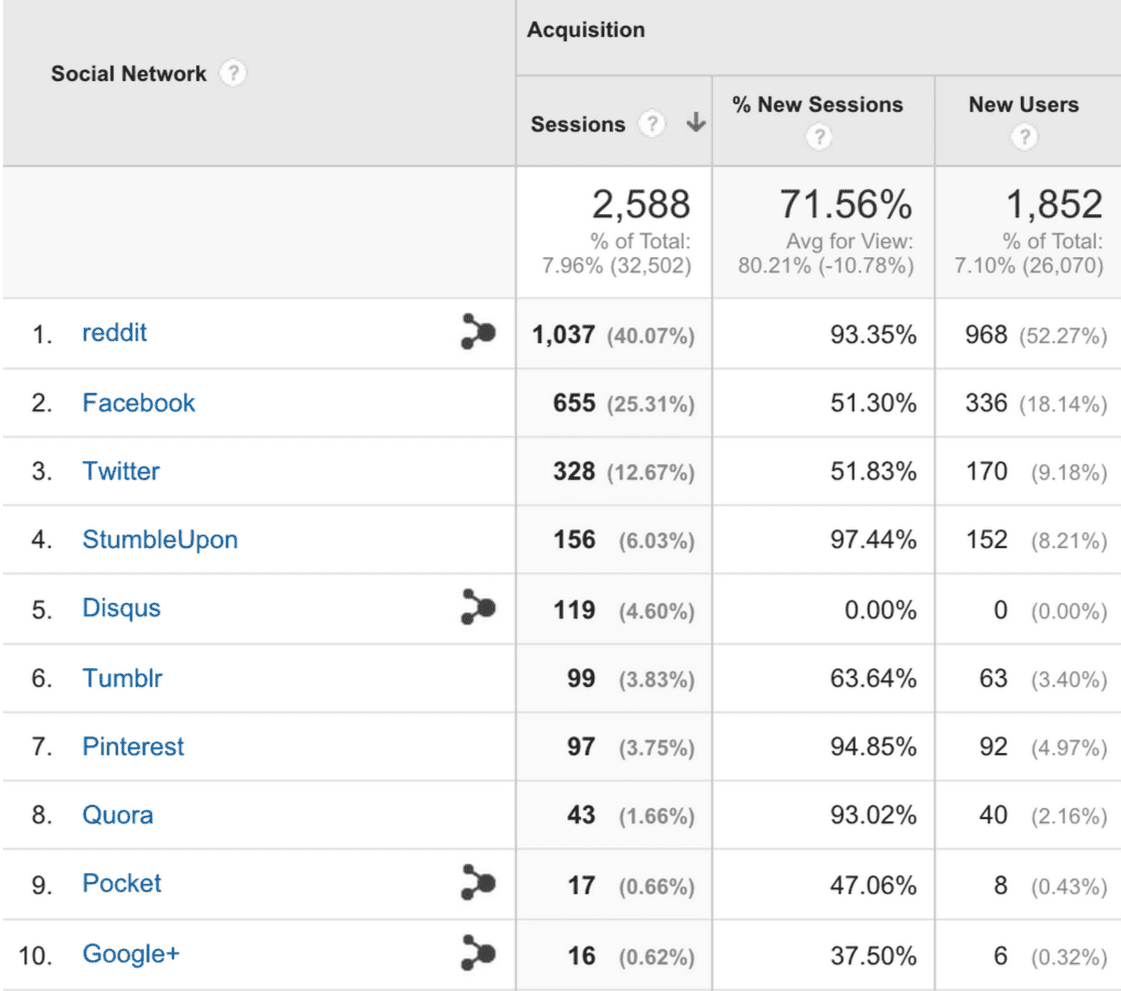Open the Disqus row's hub data icon

478,607
